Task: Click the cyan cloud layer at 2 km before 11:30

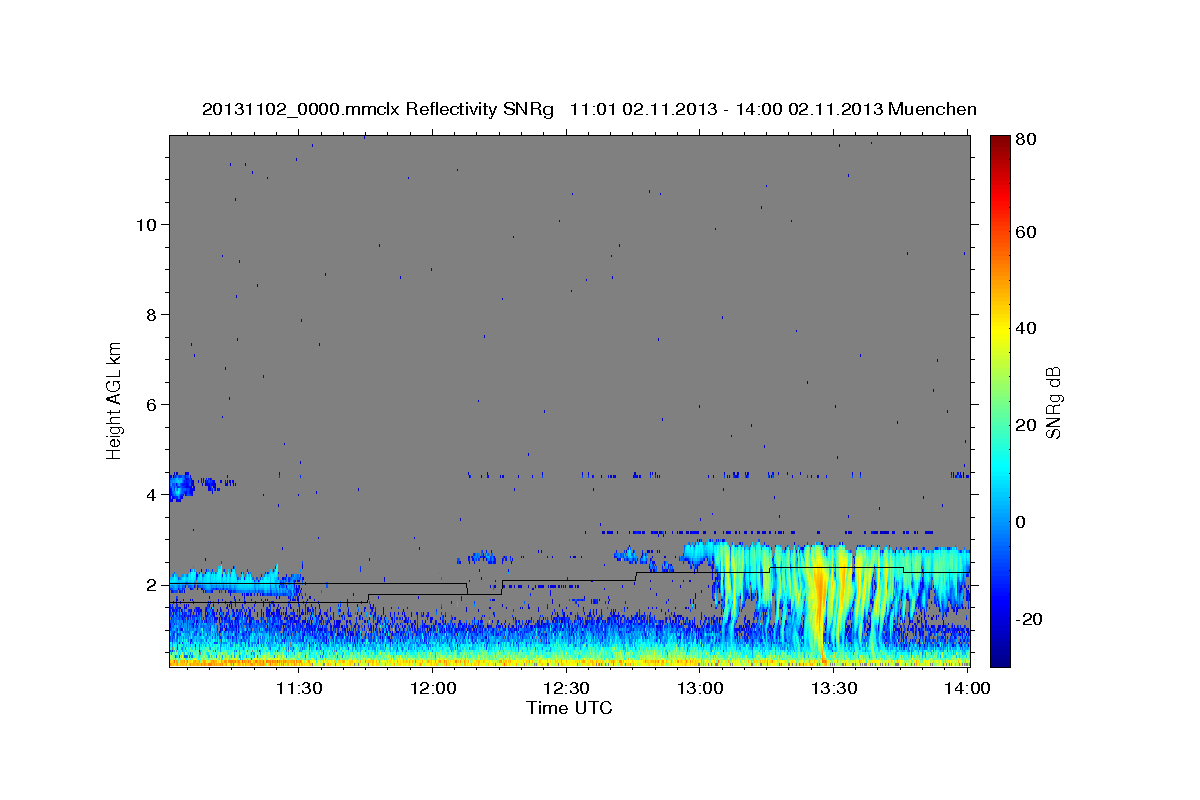Action: point(235,581)
